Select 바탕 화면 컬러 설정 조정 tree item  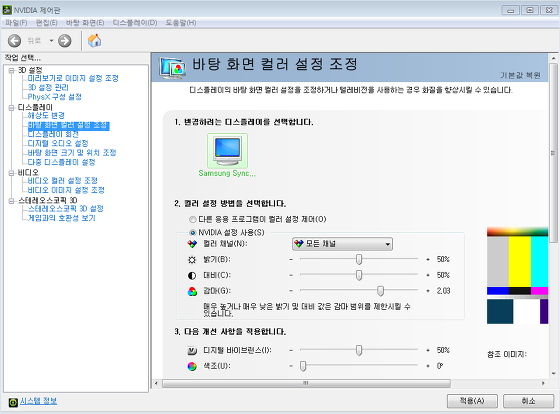pyautogui.click(x=68, y=125)
